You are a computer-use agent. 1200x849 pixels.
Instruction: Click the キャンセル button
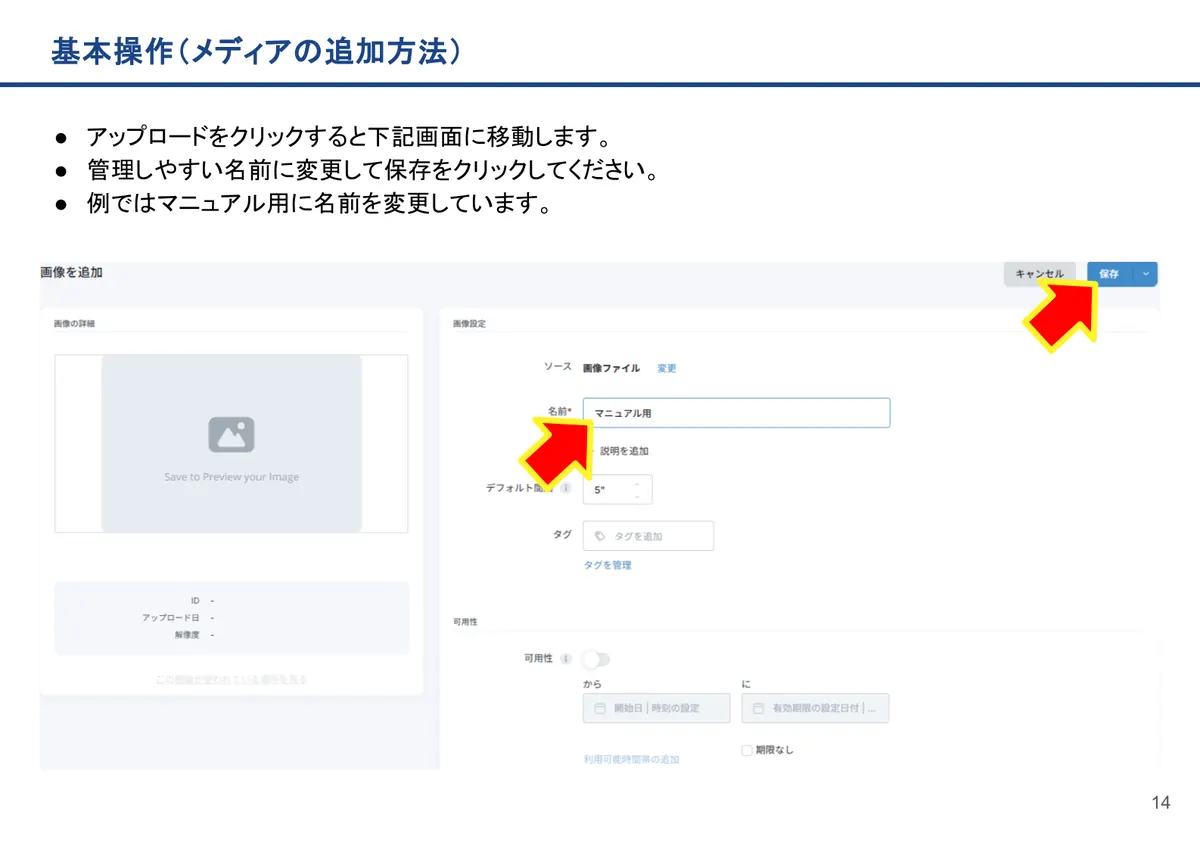pos(1040,274)
